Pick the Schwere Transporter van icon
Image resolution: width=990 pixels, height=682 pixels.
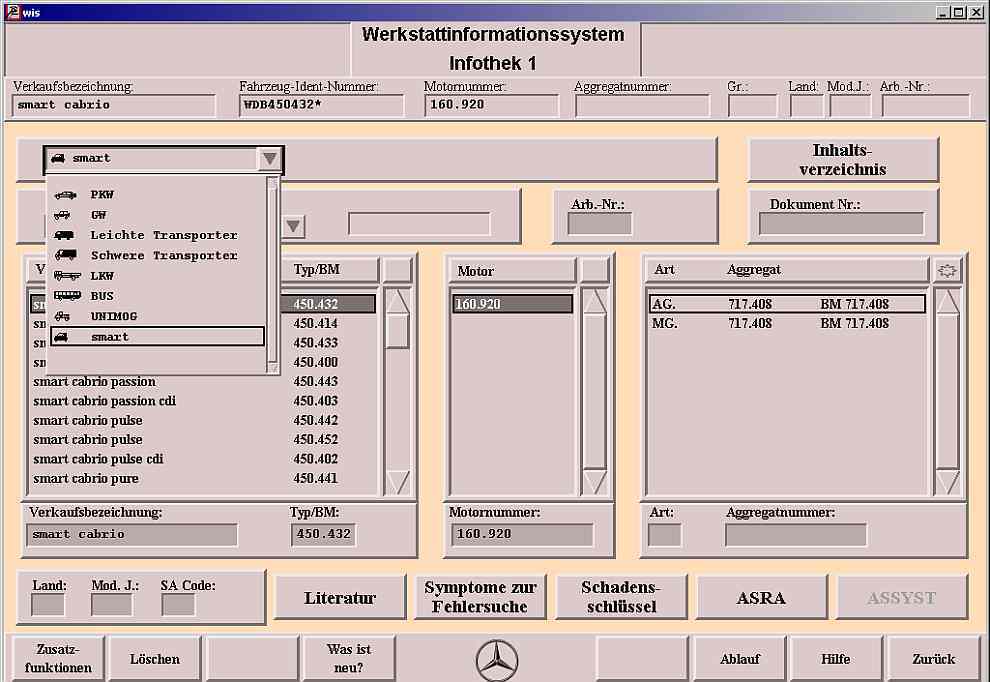66,255
